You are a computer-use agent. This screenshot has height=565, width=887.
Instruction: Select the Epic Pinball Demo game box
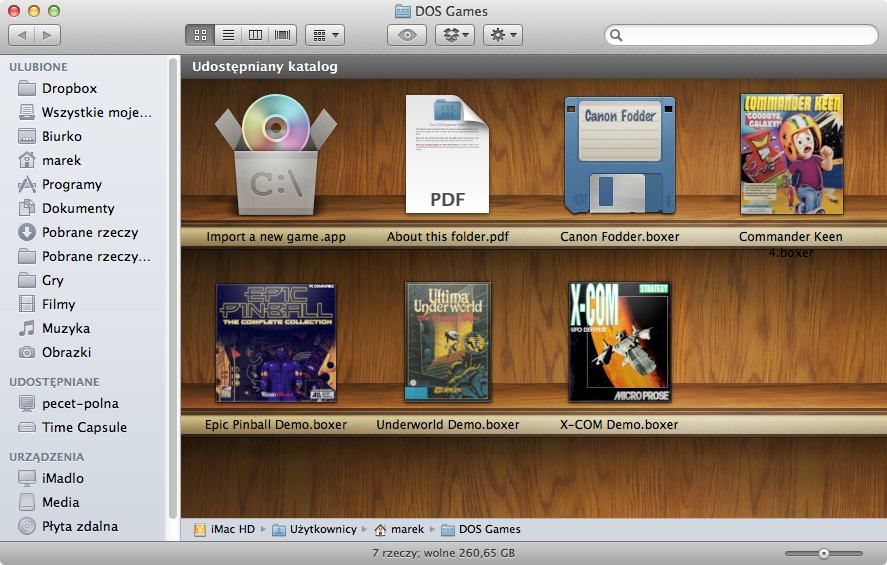275,342
